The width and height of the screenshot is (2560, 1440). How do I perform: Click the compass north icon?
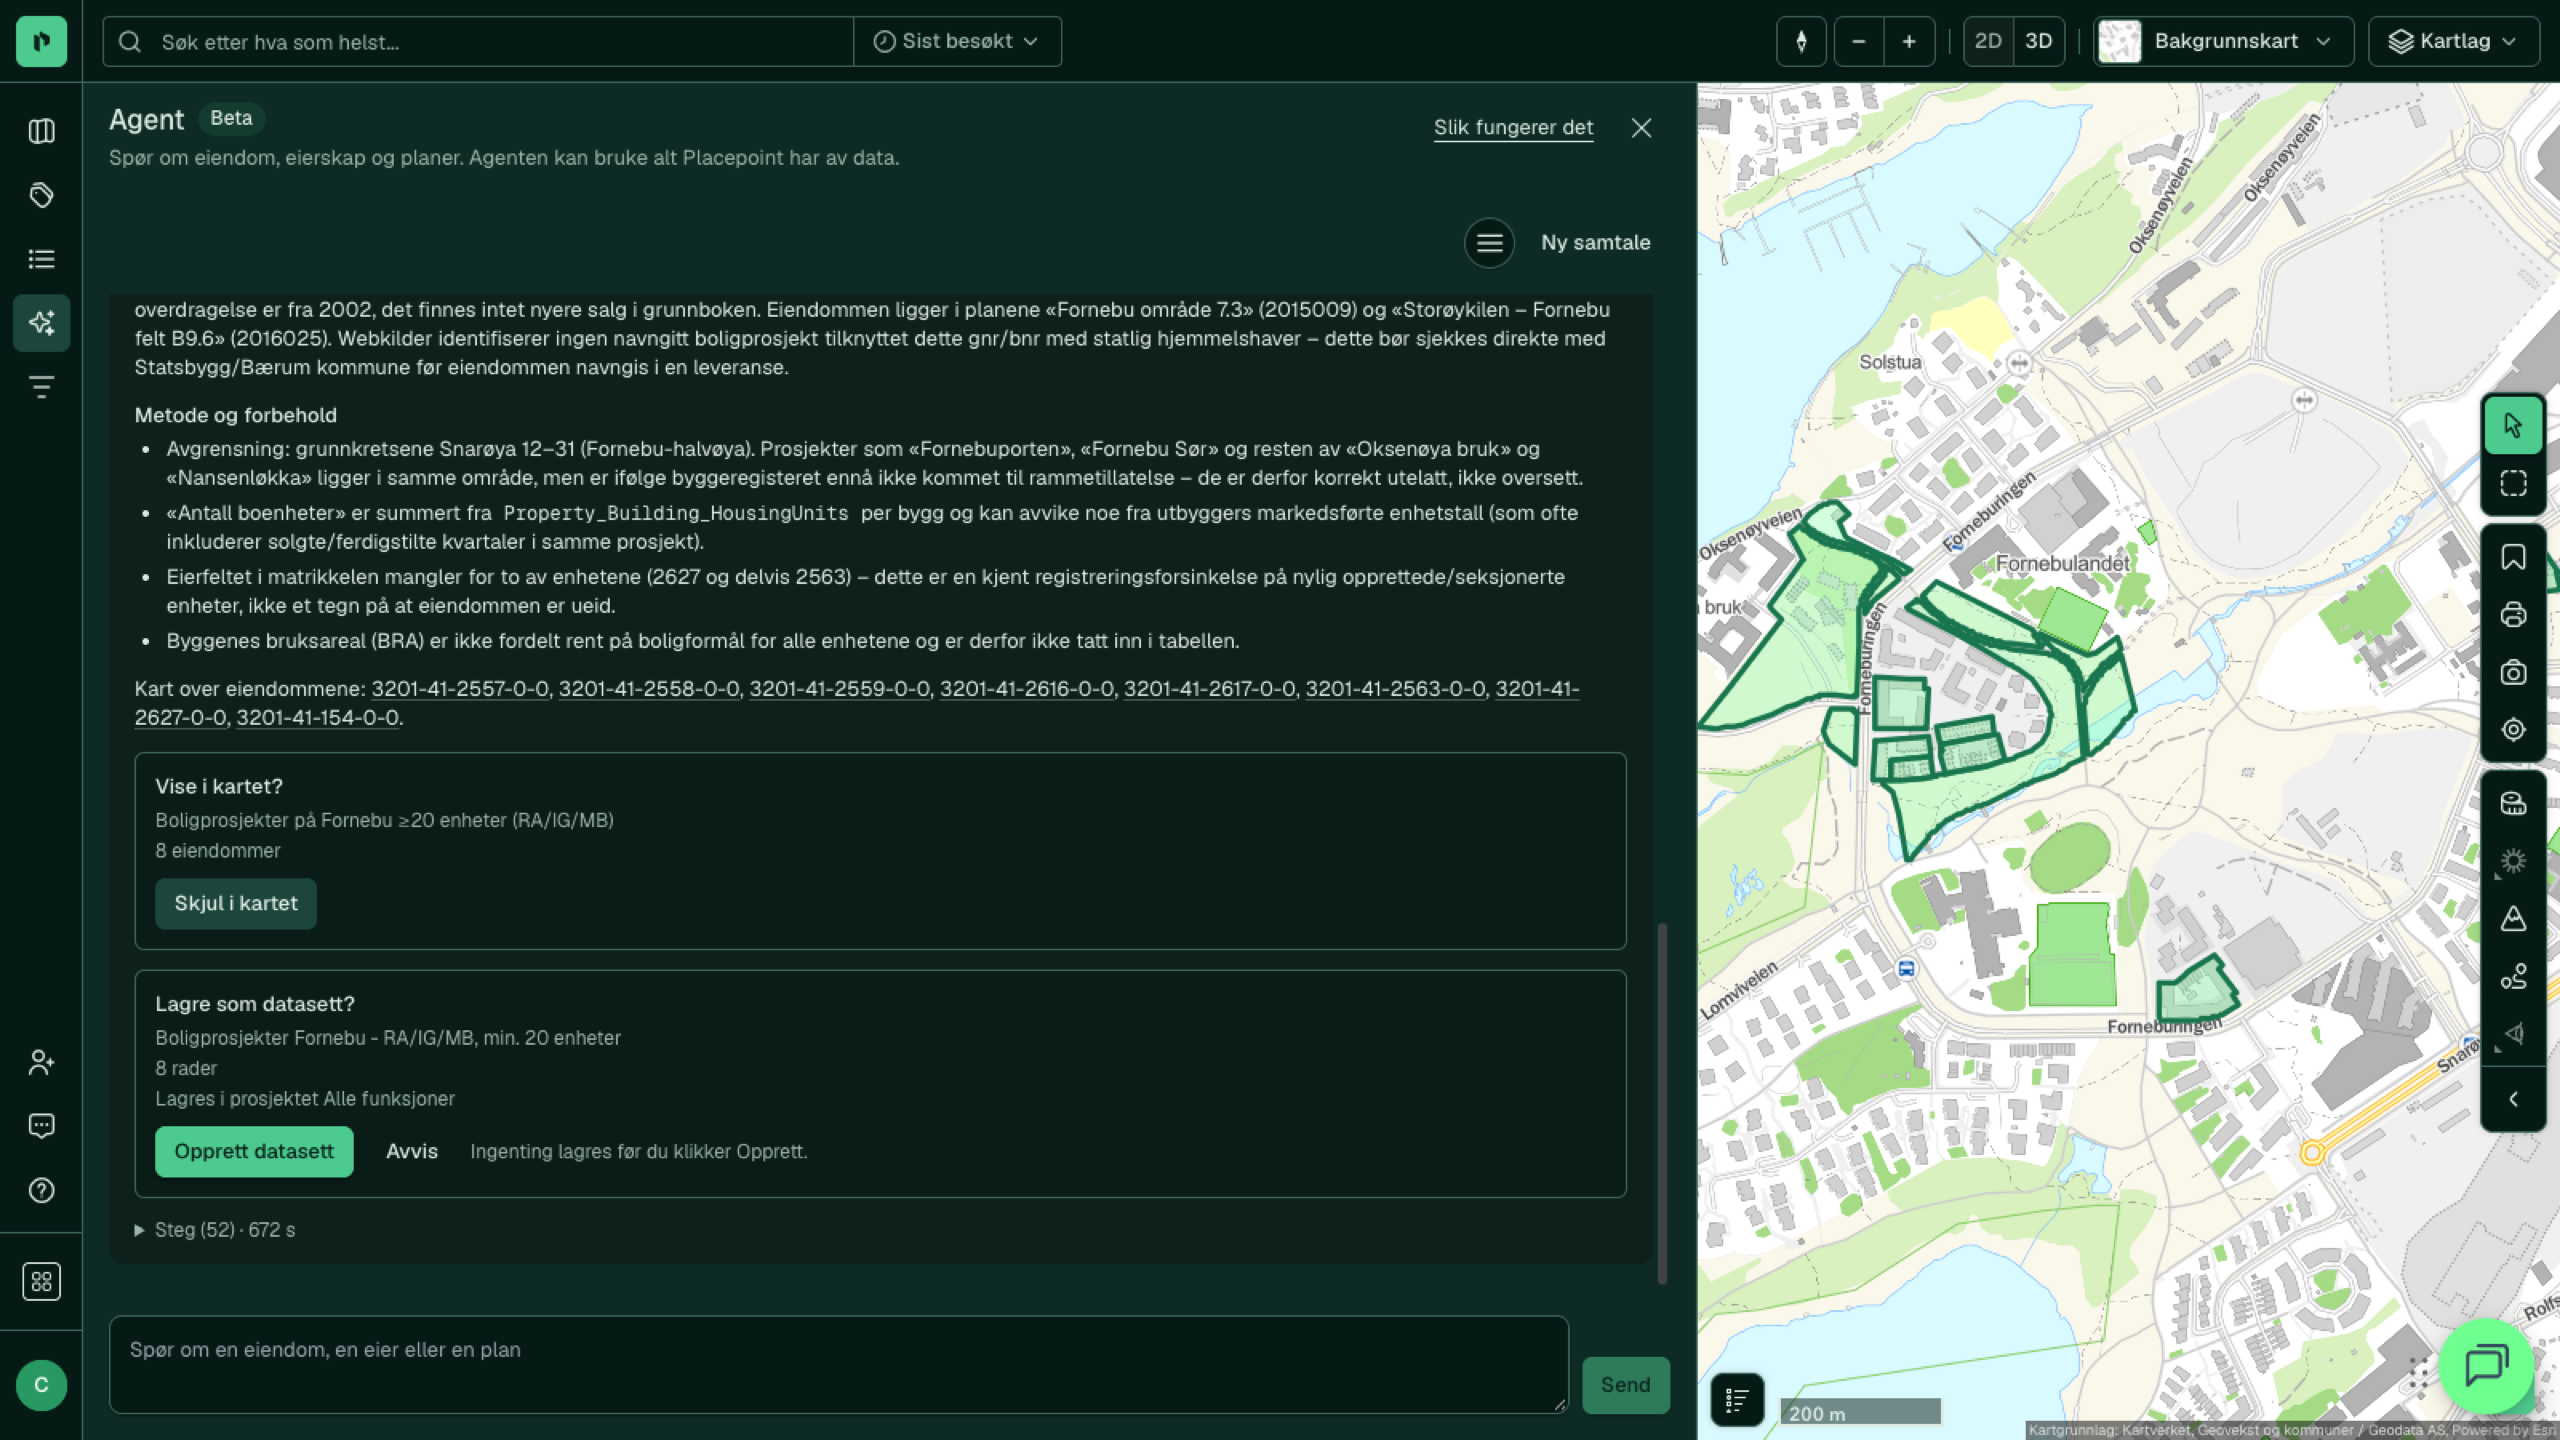(1801, 41)
